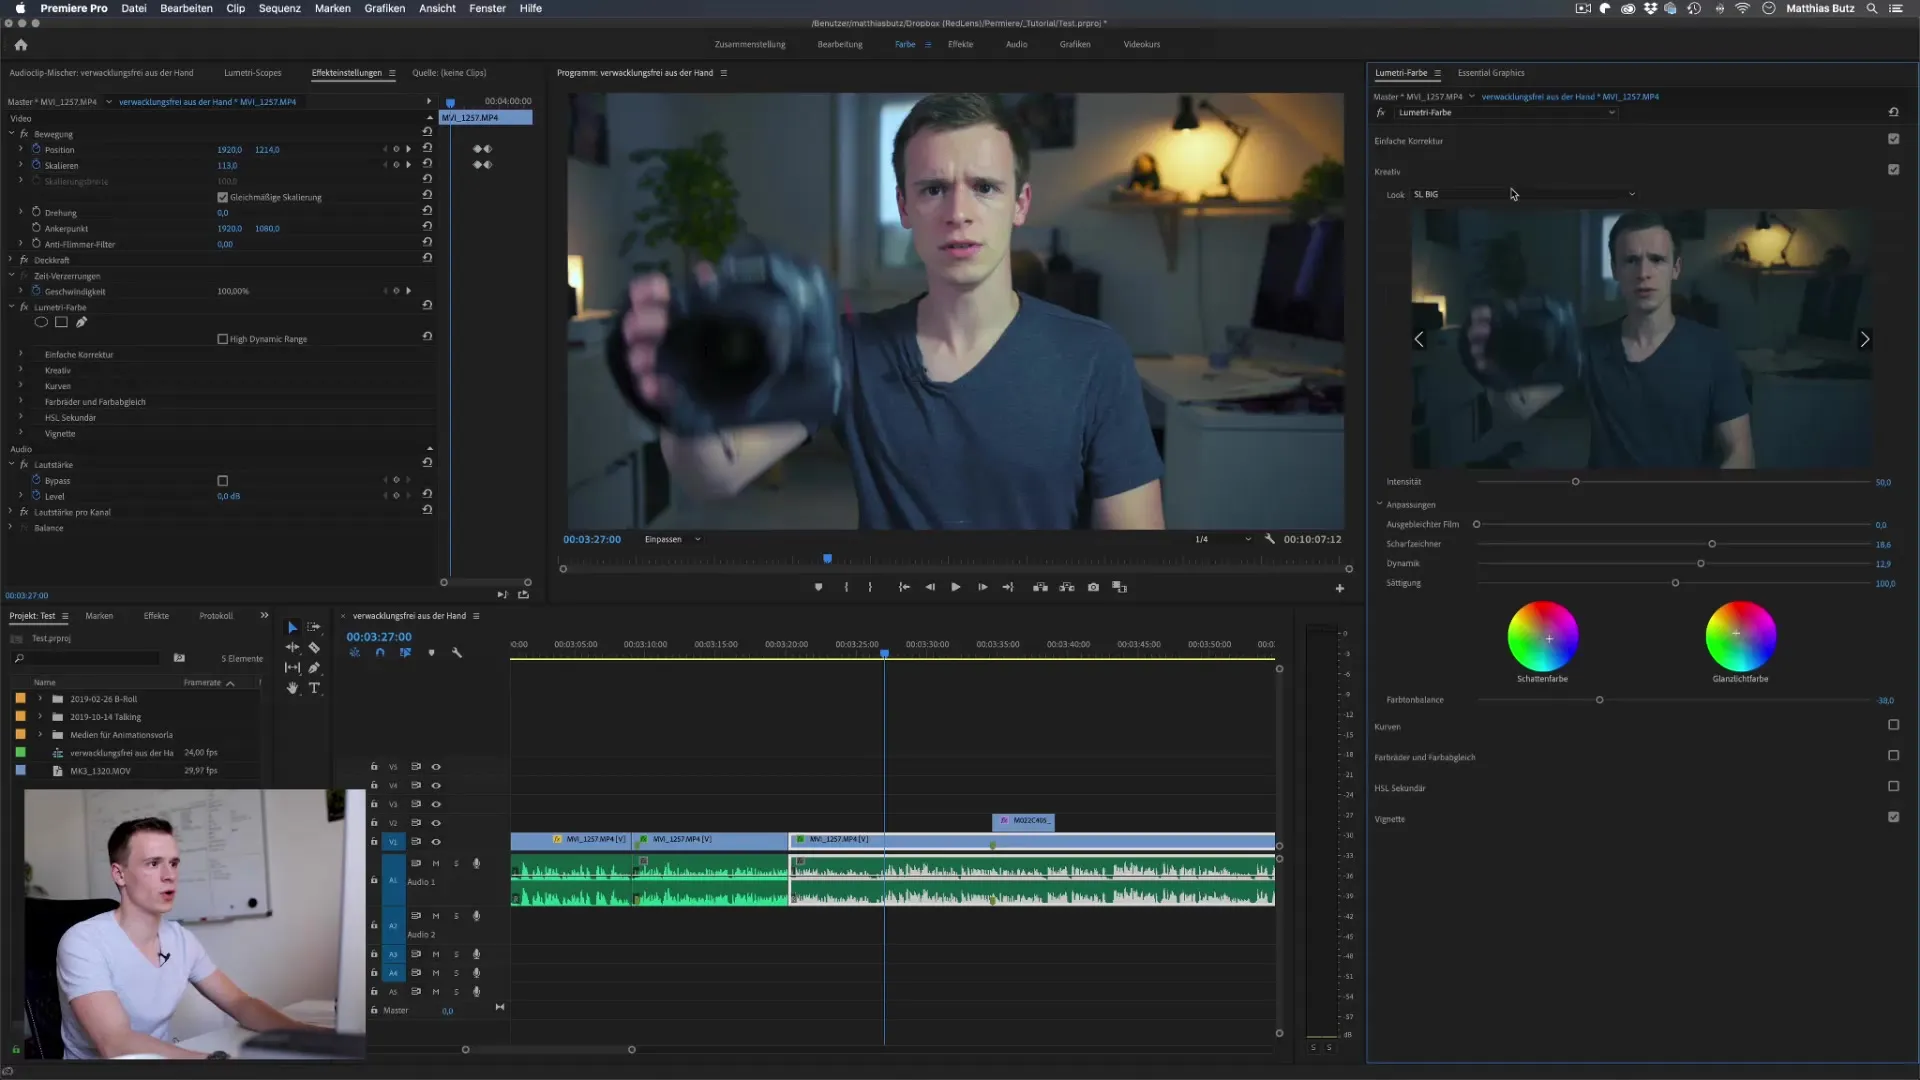Switch to Bearbeitung workspace
Viewport: 1920px width, 1080px height.
click(840, 44)
